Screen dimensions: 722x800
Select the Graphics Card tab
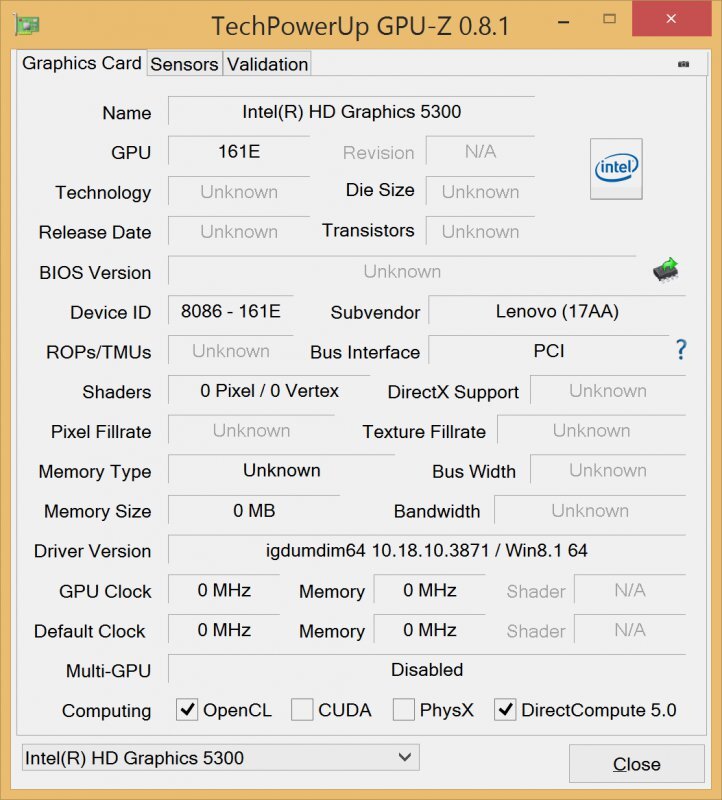tap(80, 63)
